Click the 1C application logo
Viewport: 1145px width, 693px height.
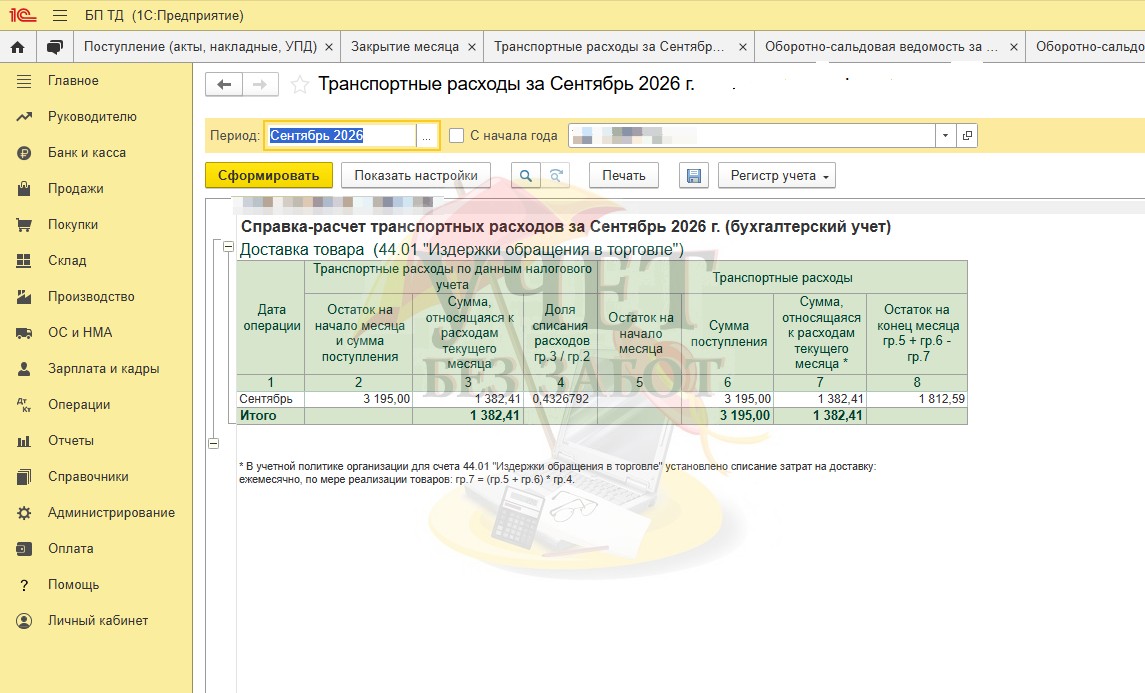[x=23, y=15]
